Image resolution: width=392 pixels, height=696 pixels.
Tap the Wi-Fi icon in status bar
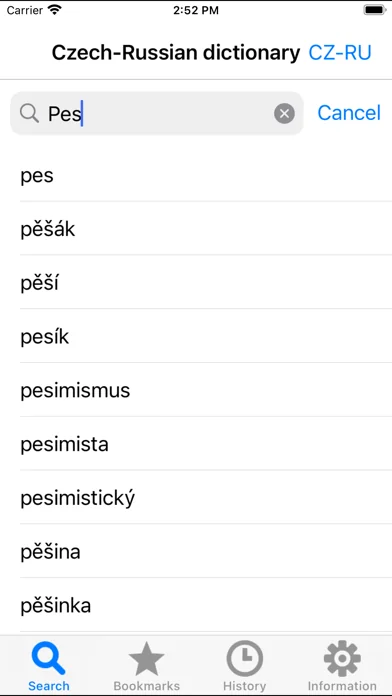[55, 10]
